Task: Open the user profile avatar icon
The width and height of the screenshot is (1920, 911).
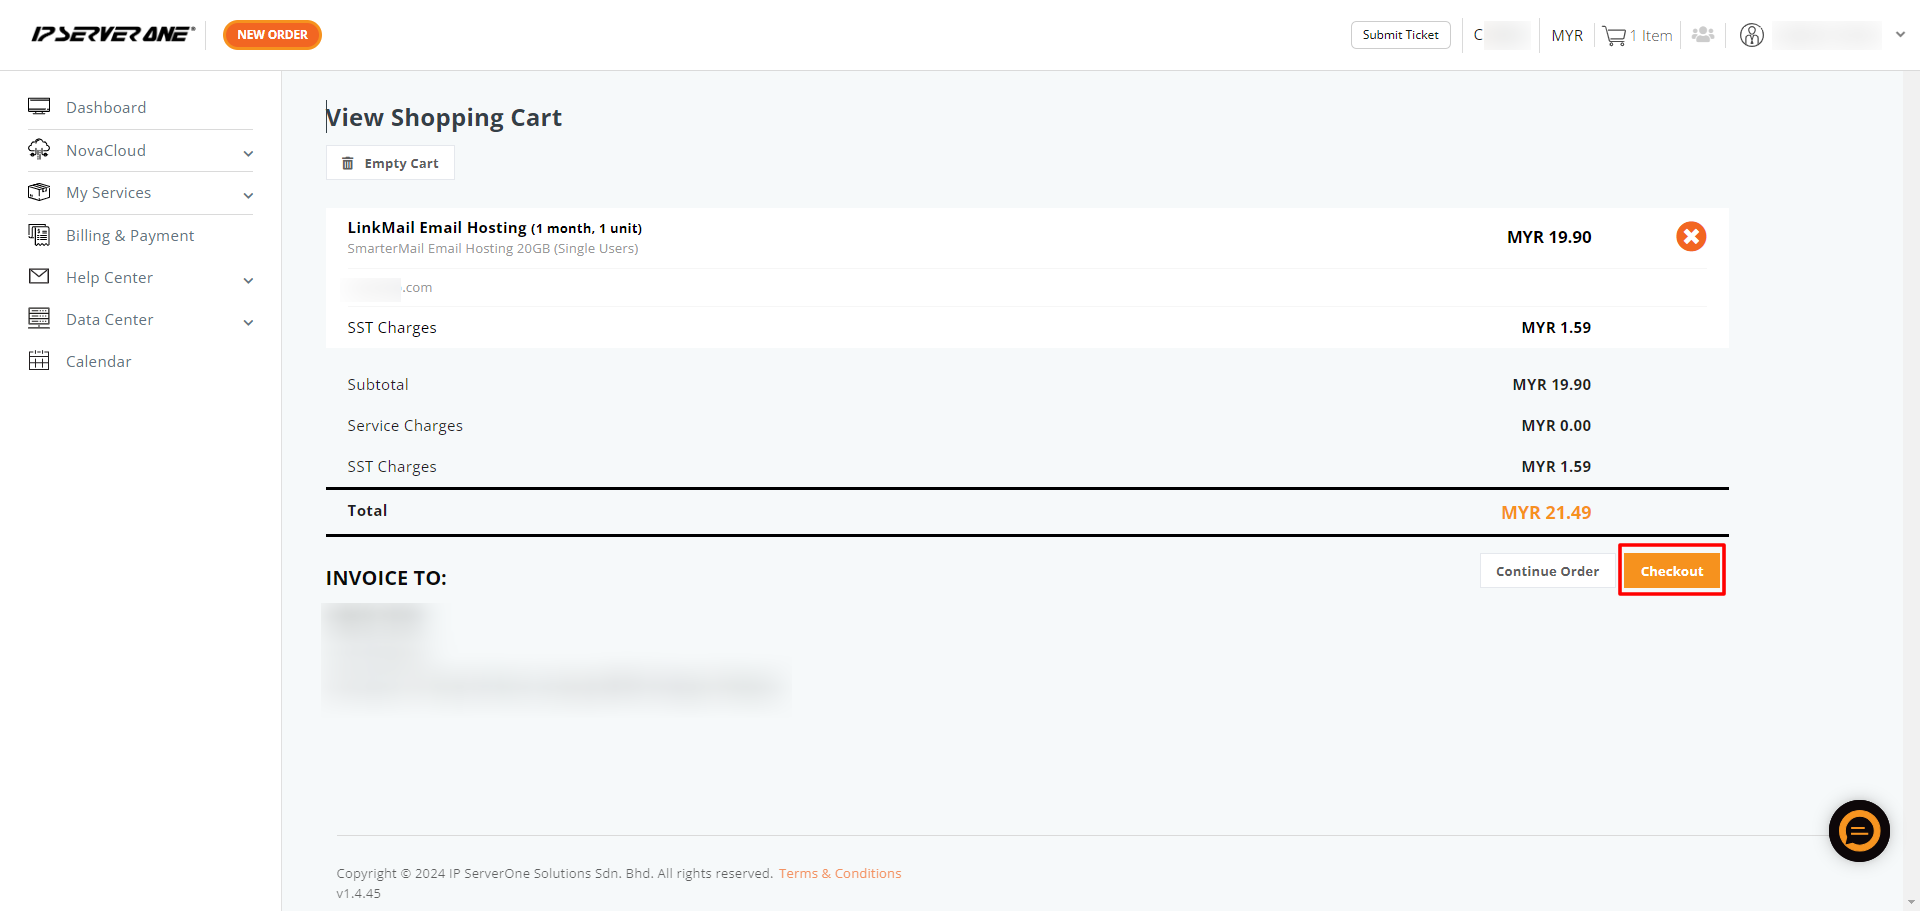Action: tap(1752, 35)
